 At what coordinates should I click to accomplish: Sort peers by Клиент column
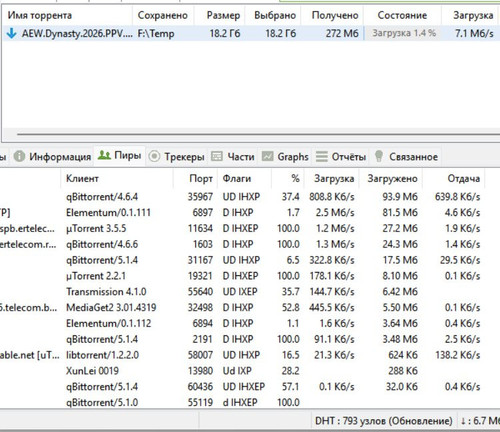pyautogui.click(x=82, y=179)
